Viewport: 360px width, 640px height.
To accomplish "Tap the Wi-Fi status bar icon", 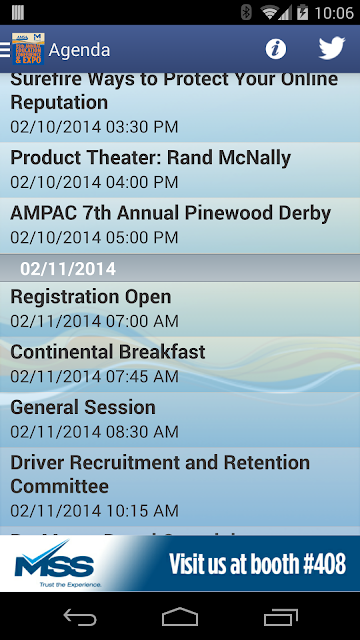I will [x=269, y=13].
